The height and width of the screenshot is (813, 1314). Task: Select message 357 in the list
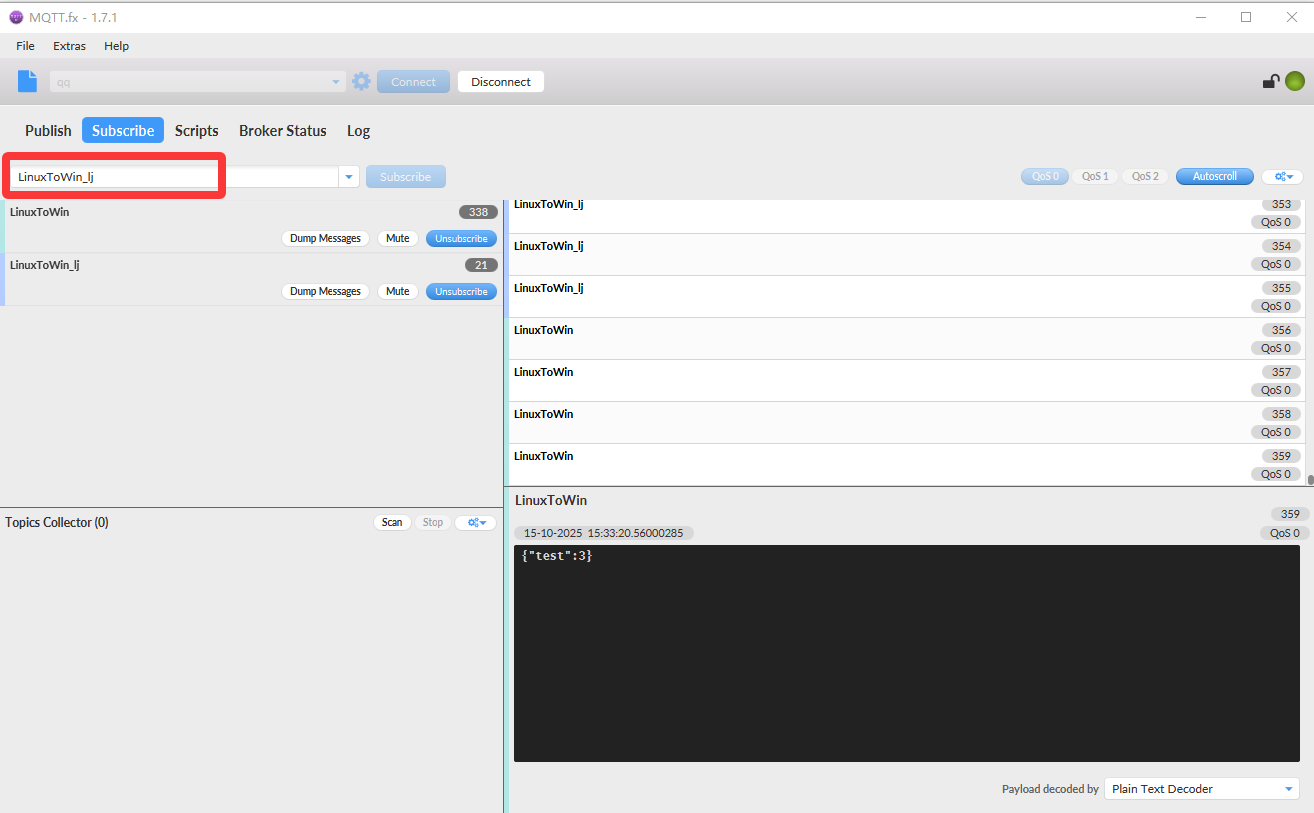[906, 381]
